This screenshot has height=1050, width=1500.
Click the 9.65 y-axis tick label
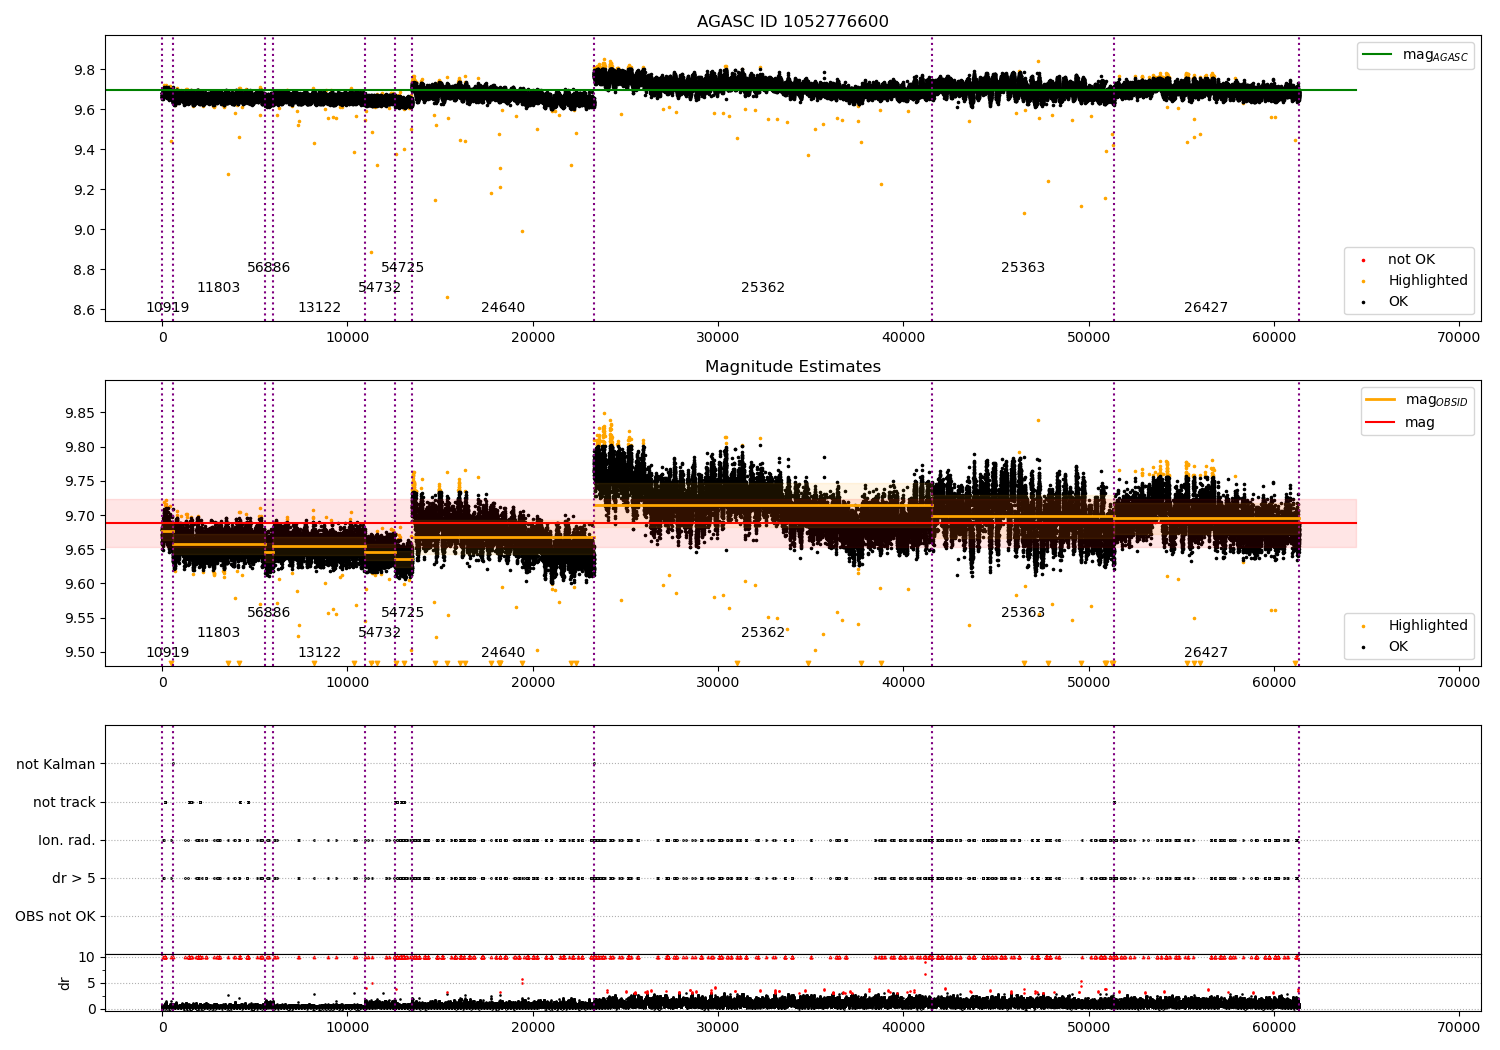tap(78, 550)
